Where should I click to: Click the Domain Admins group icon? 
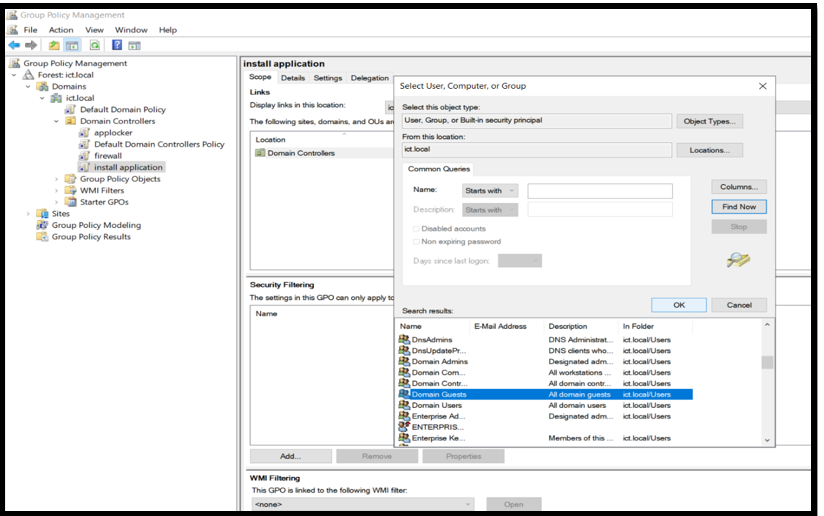tap(404, 362)
